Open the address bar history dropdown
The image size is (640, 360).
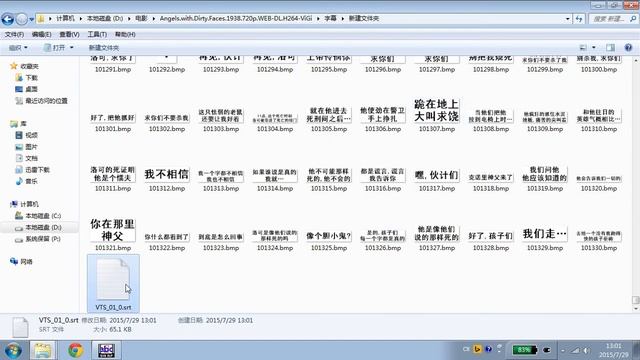coord(567,19)
